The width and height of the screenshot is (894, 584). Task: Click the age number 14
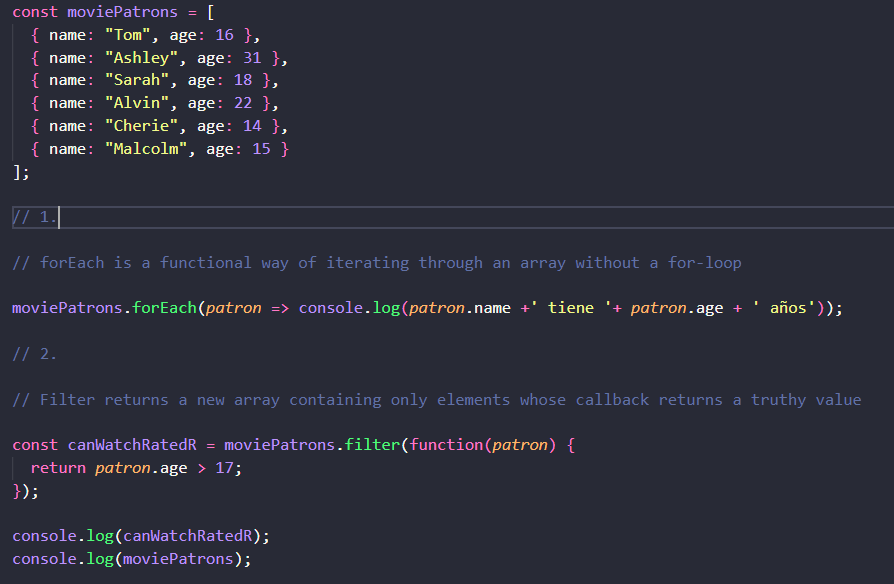pyautogui.click(x=252, y=125)
